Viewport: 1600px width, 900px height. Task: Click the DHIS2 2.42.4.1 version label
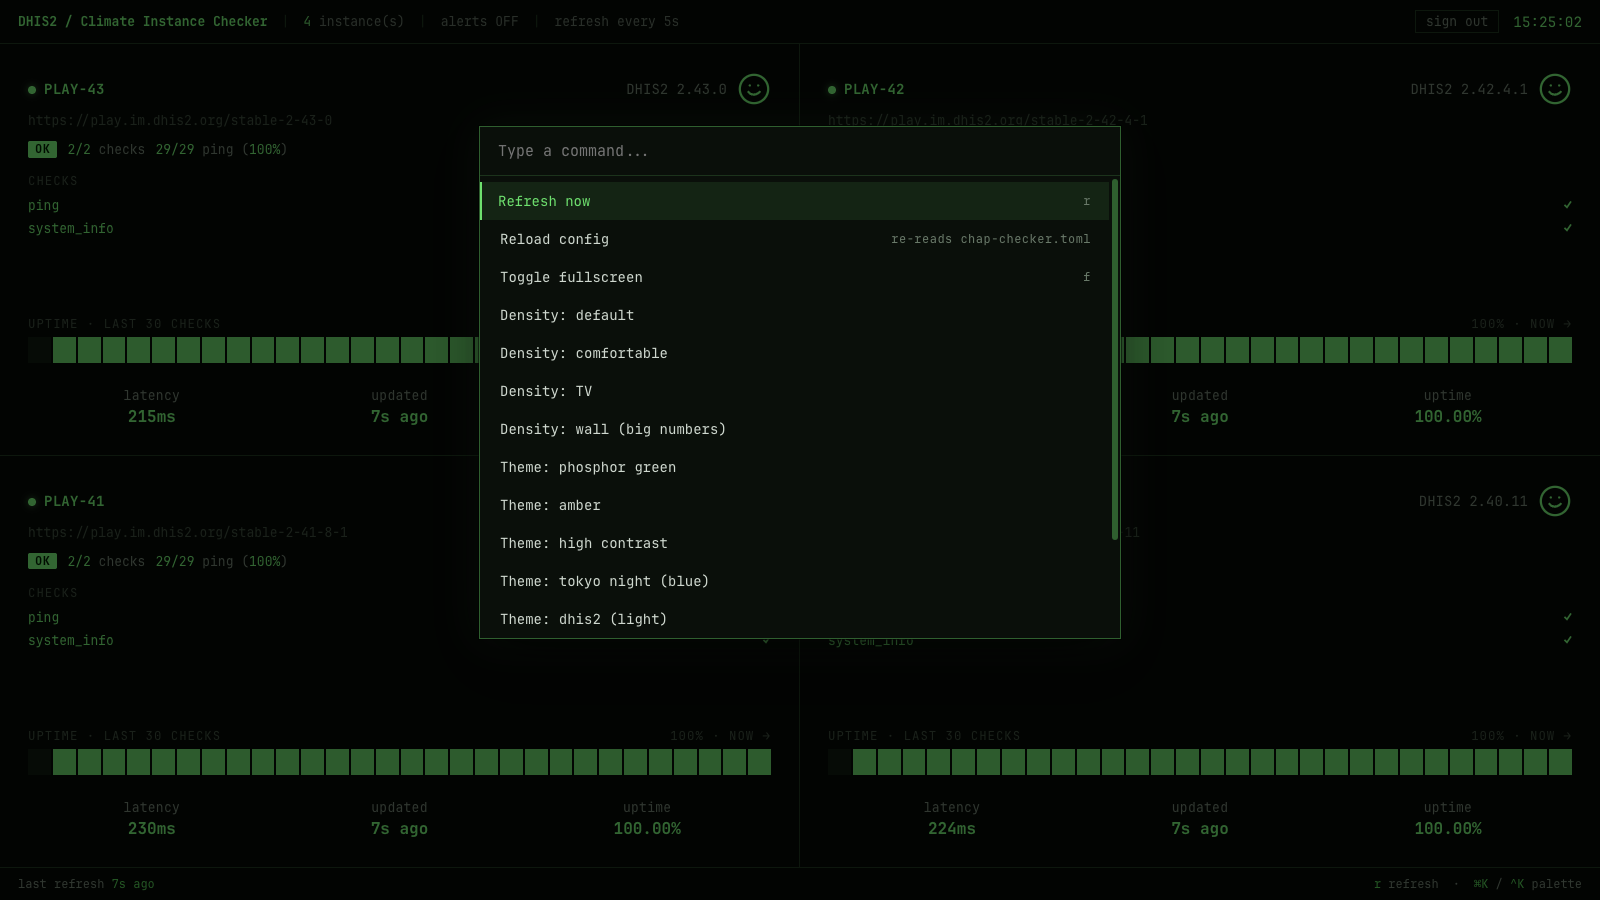point(1469,89)
